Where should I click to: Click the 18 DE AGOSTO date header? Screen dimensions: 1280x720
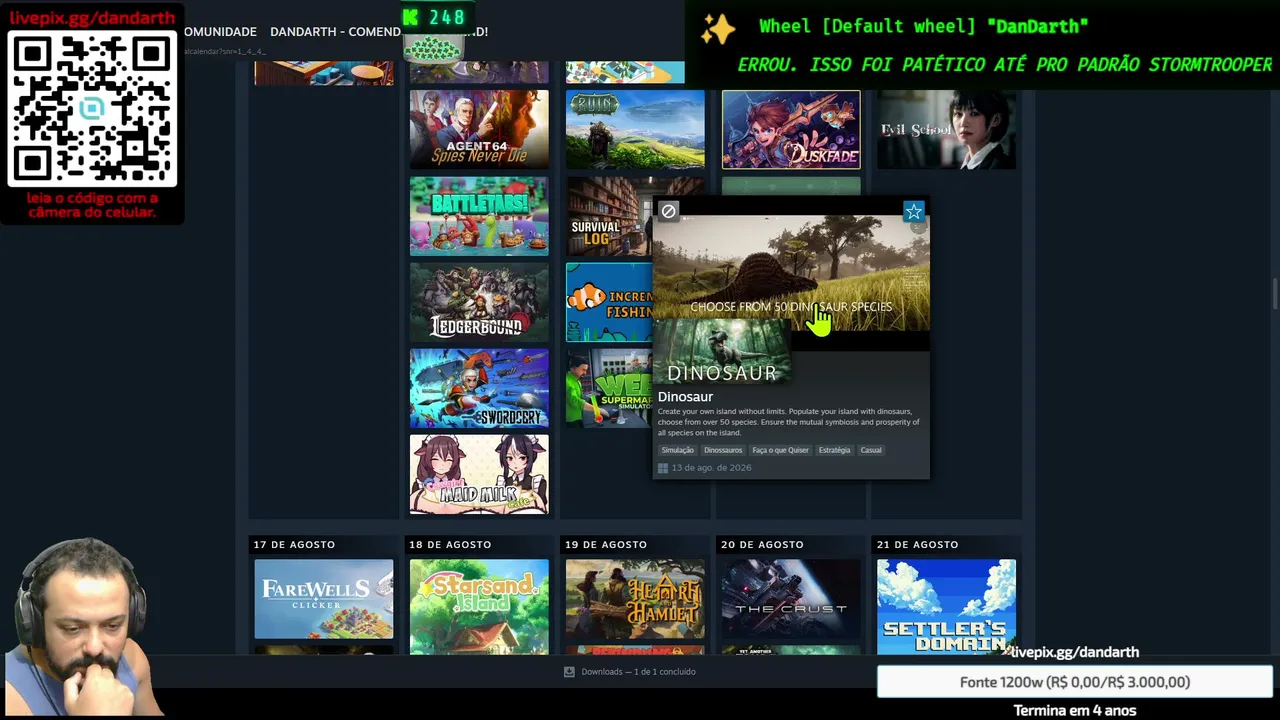(x=450, y=545)
